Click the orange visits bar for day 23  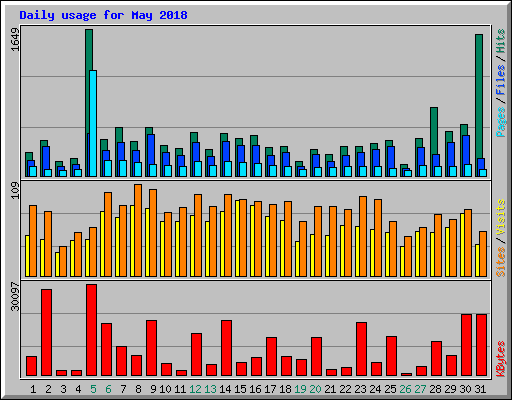363,236
